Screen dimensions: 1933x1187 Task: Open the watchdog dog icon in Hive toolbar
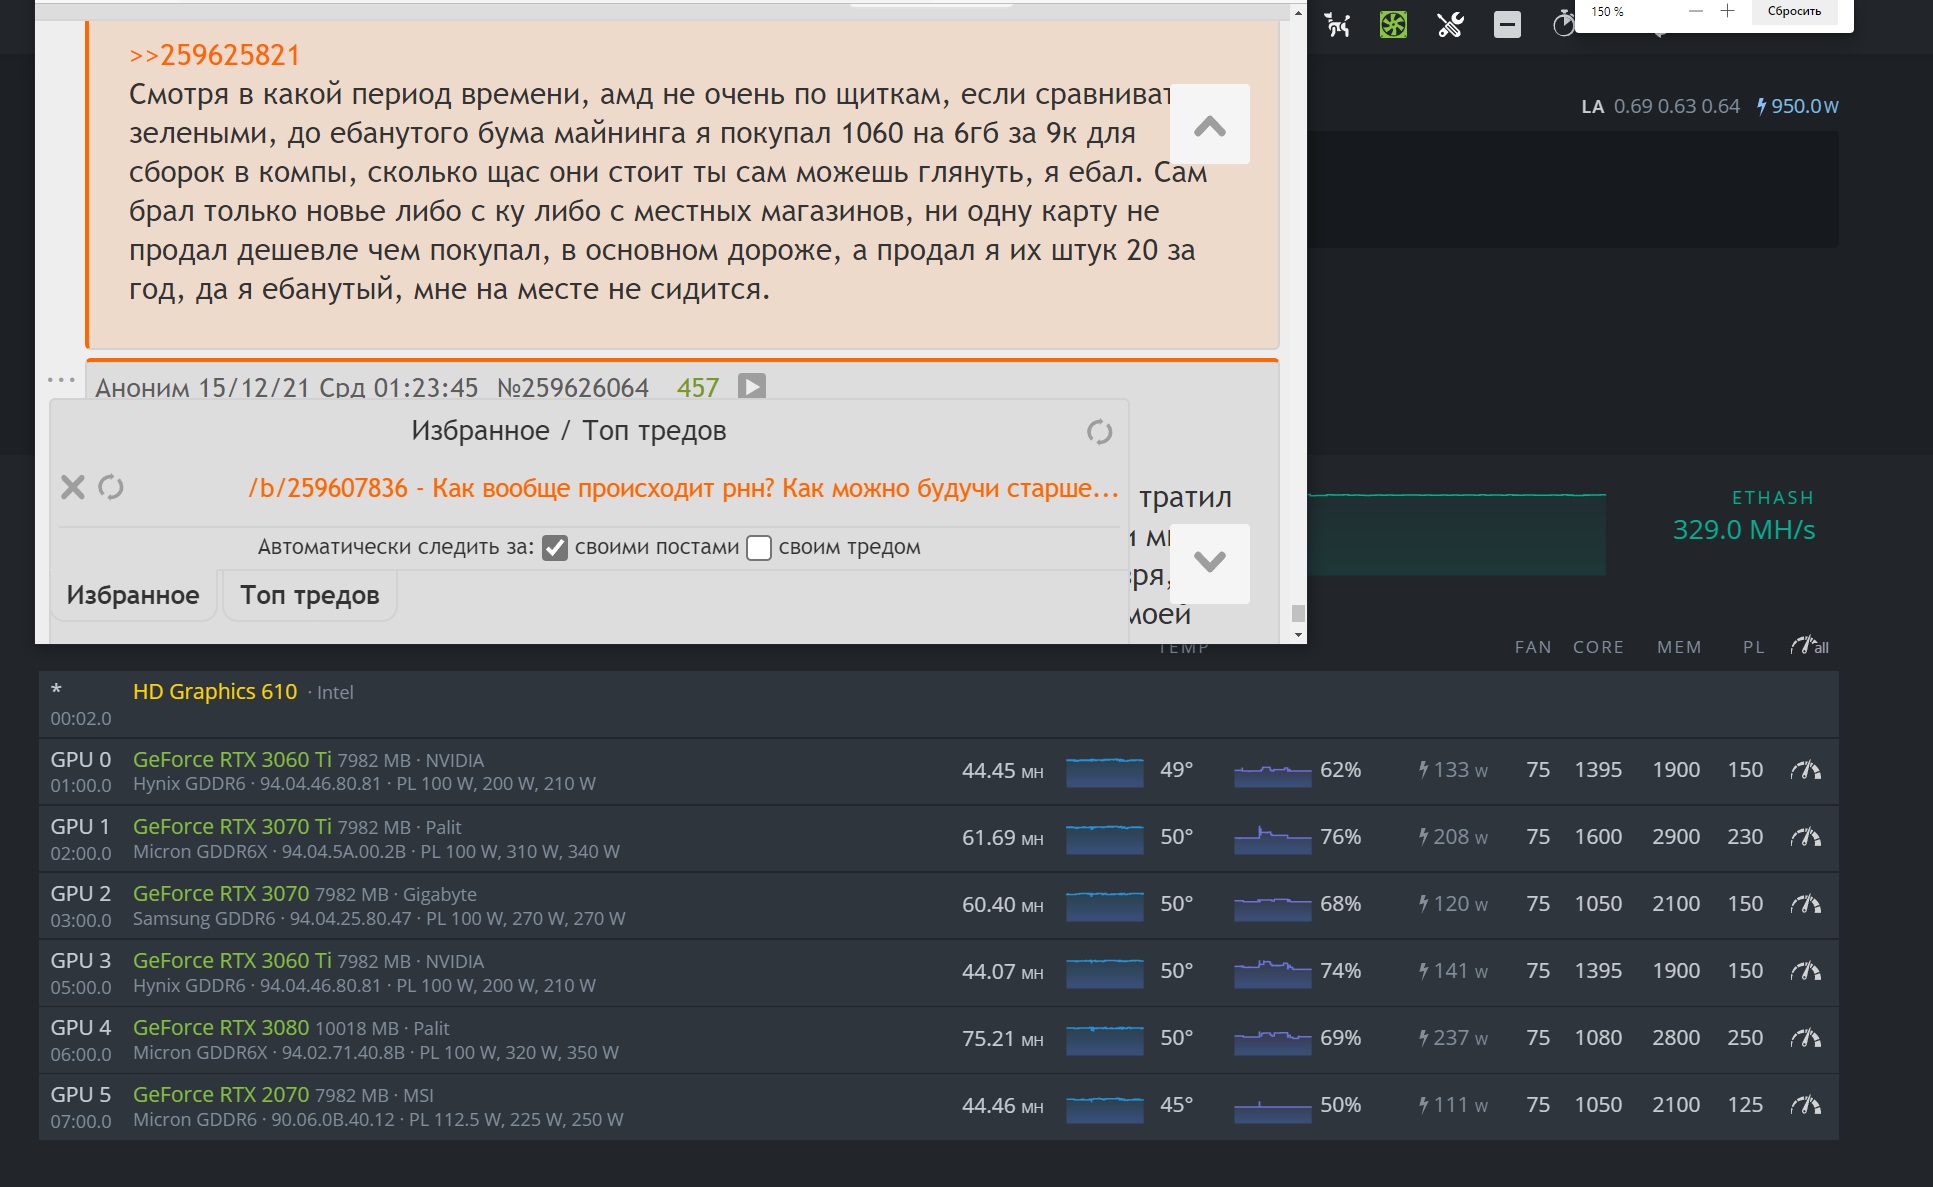pos(1338,24)
